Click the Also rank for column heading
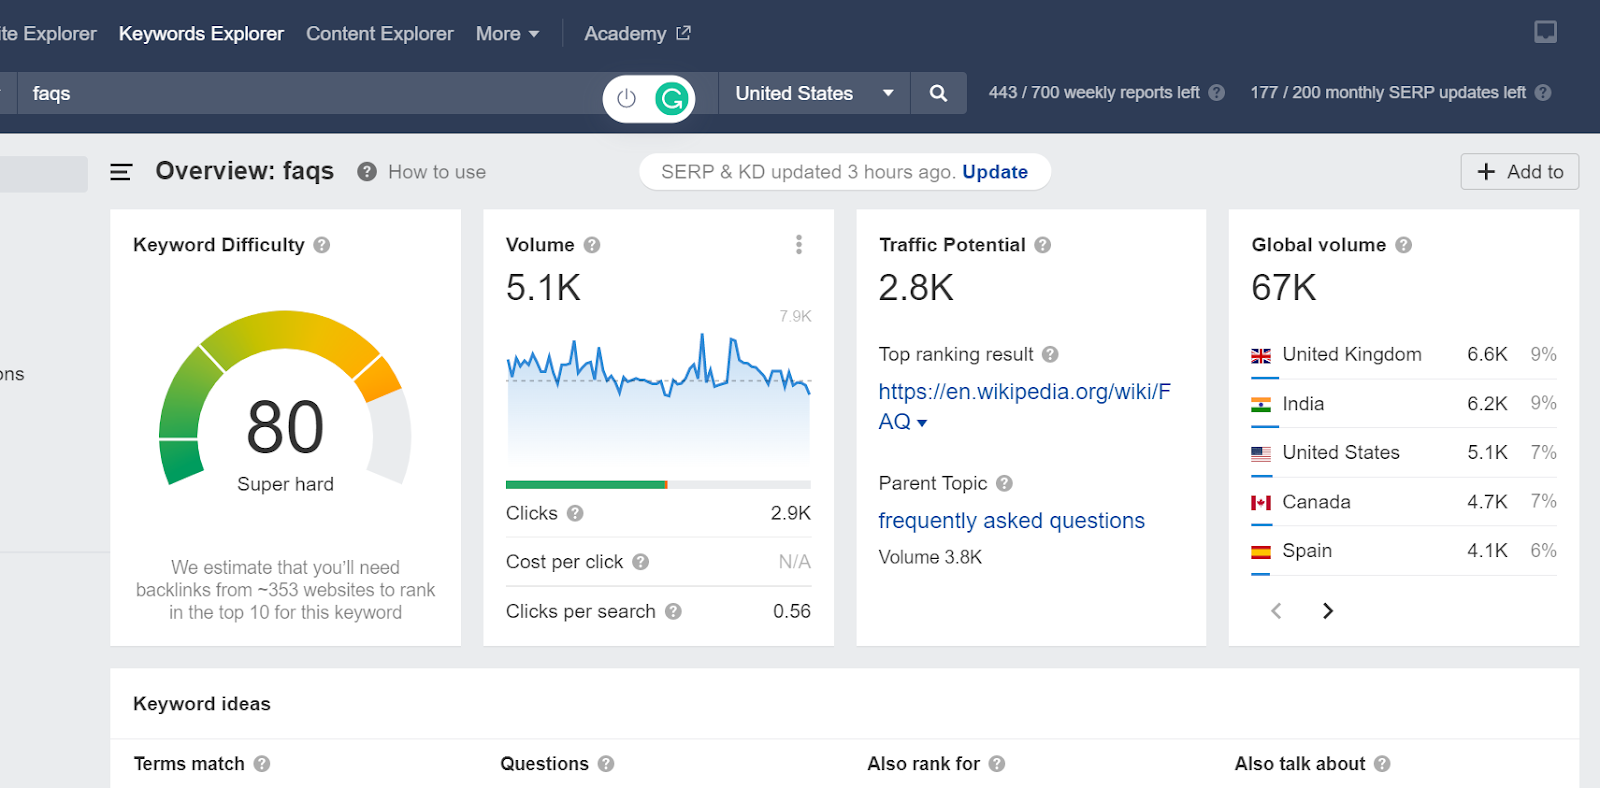The width and height of the screenshot is (1600, 788). [x=923, y=764]
